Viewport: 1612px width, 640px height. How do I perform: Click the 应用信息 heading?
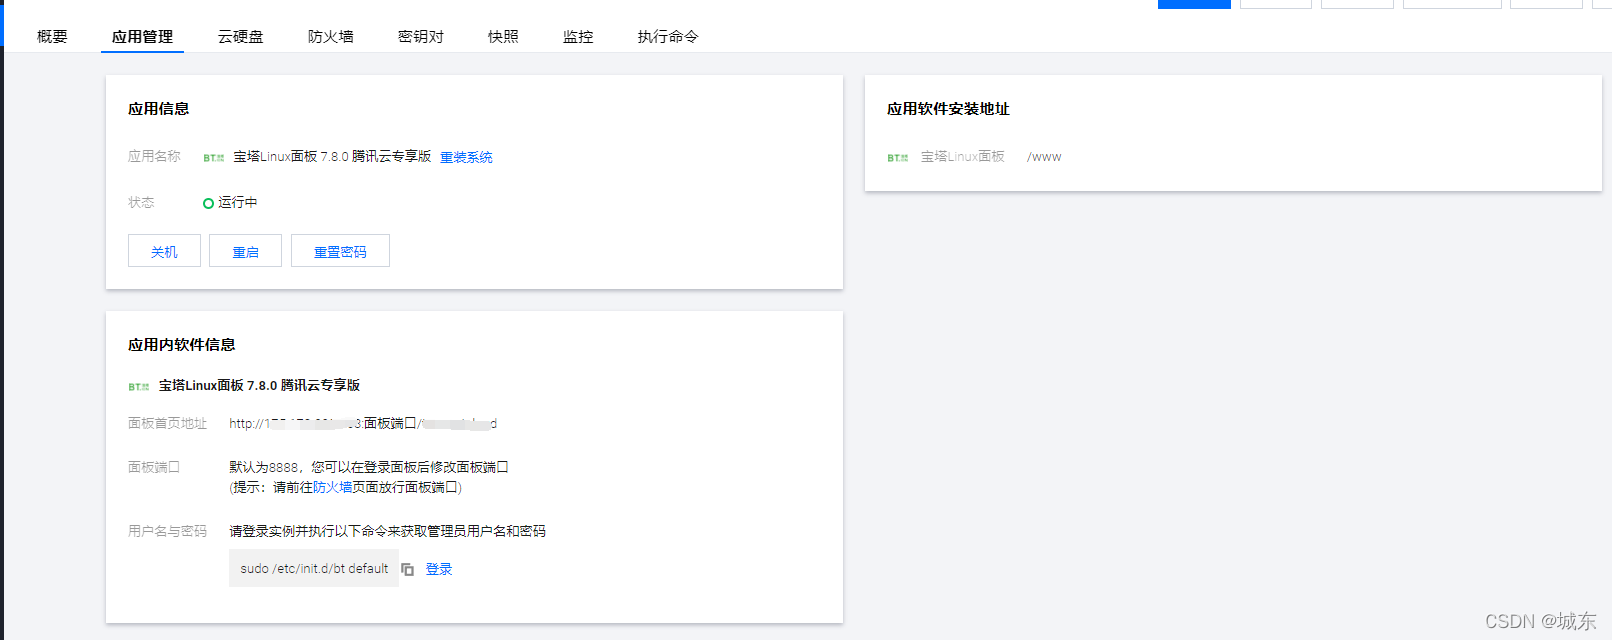point(158,109)
